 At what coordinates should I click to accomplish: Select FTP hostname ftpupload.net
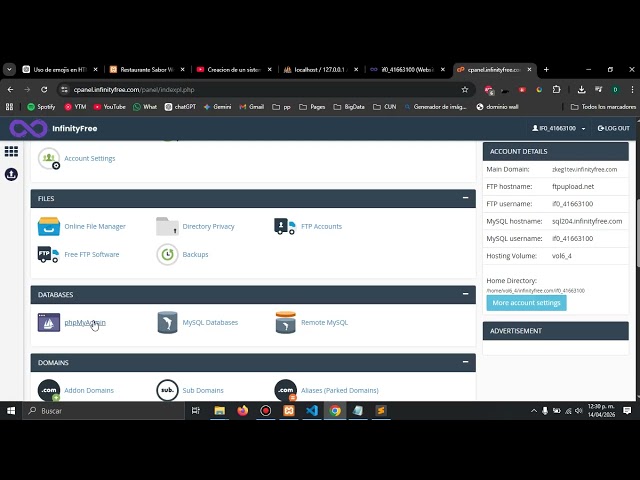[x=573, y=187]
